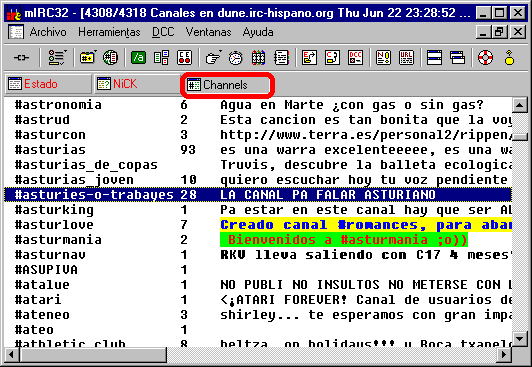The image size is (532, 367).
Task: Open the Timer clock icon
Action: (235, 58)
